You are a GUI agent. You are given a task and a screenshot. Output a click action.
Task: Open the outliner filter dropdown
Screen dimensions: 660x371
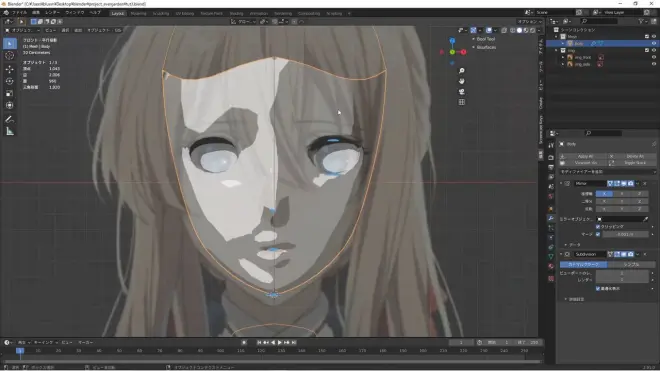click(x=642, y=21)
